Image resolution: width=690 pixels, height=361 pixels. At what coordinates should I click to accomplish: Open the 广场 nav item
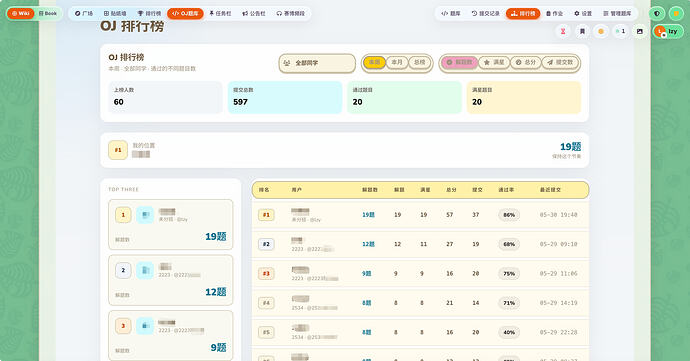[84, 14]
